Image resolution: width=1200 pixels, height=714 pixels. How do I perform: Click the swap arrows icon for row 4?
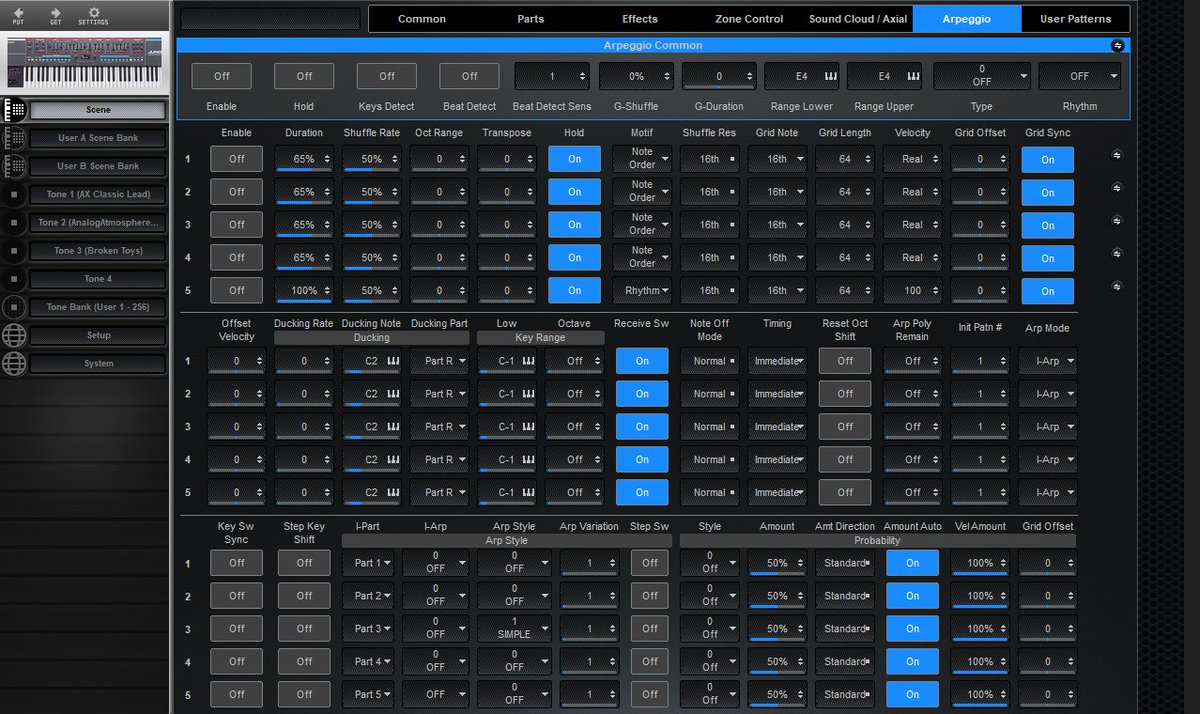click(x=1117, y=253)
